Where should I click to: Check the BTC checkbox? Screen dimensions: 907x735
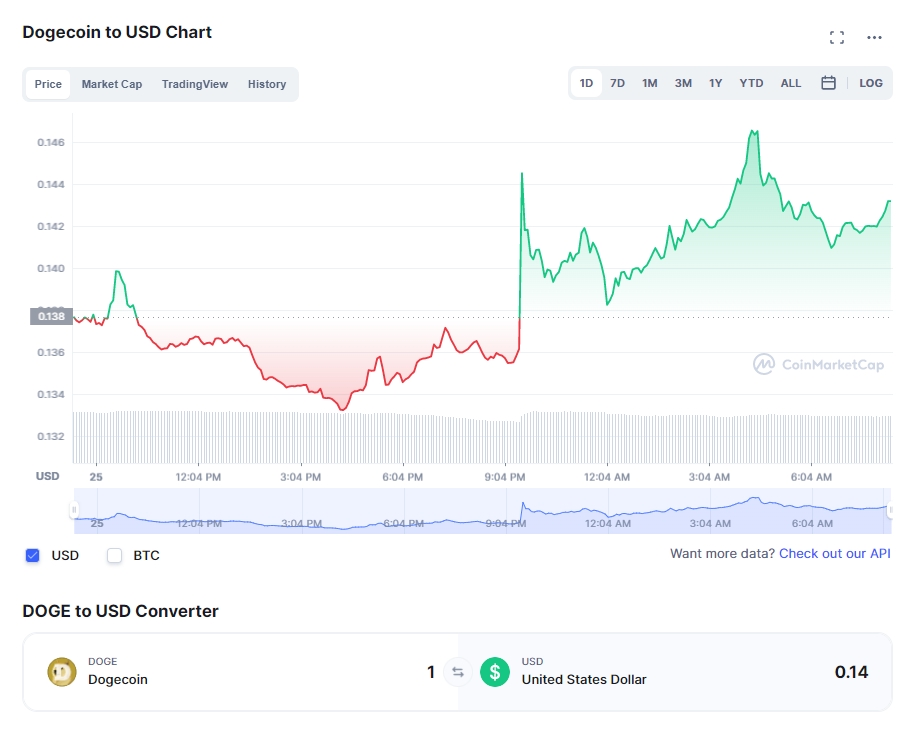(x=115, y=555)
